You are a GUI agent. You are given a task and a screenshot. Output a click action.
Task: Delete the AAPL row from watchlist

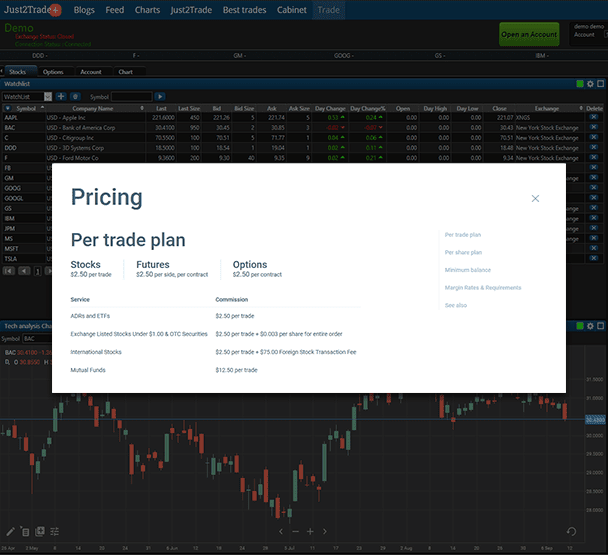coord(594,117)
